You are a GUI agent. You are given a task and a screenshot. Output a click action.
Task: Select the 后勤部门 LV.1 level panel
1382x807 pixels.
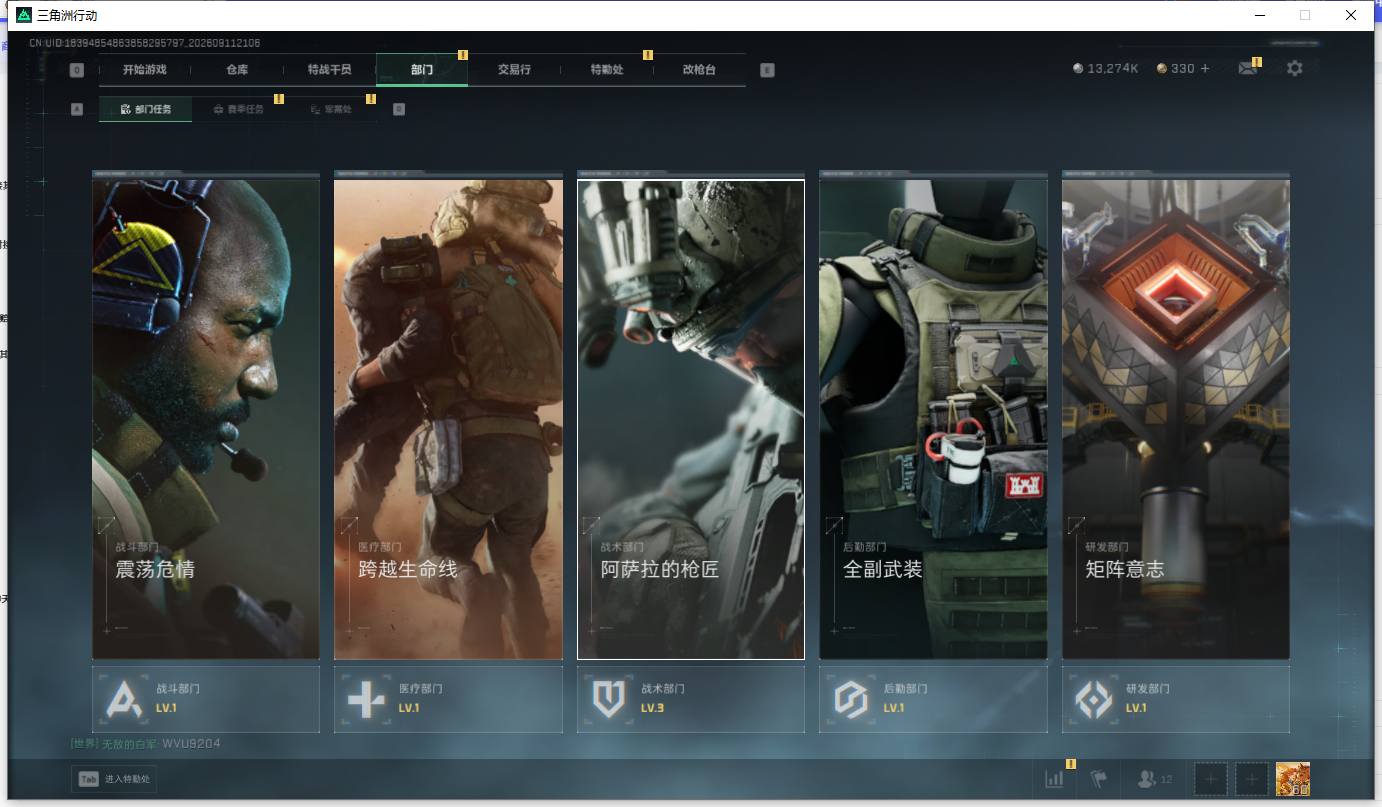[x=933, y=699]
